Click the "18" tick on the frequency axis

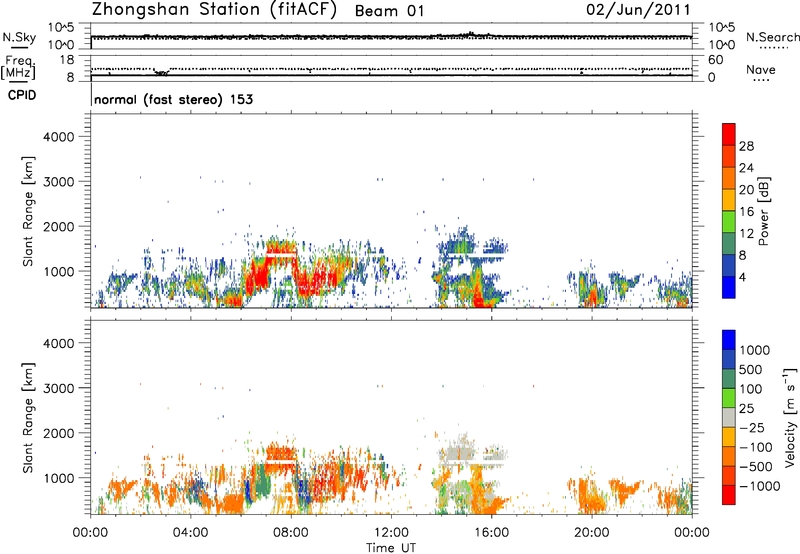[x=67, y=60]
